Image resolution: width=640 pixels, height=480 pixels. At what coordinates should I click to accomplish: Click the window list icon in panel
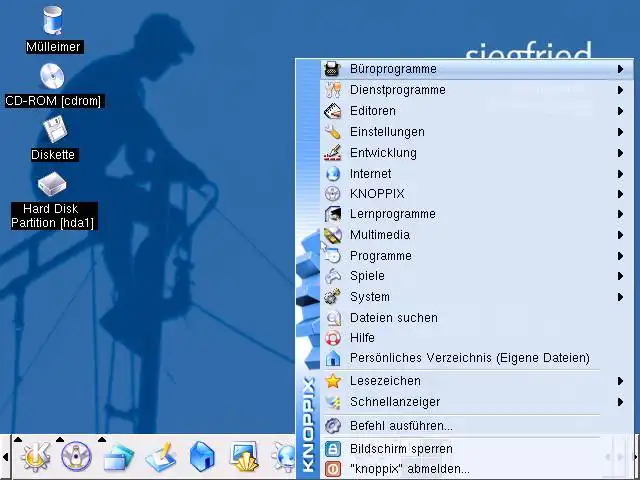coord(118,457)
